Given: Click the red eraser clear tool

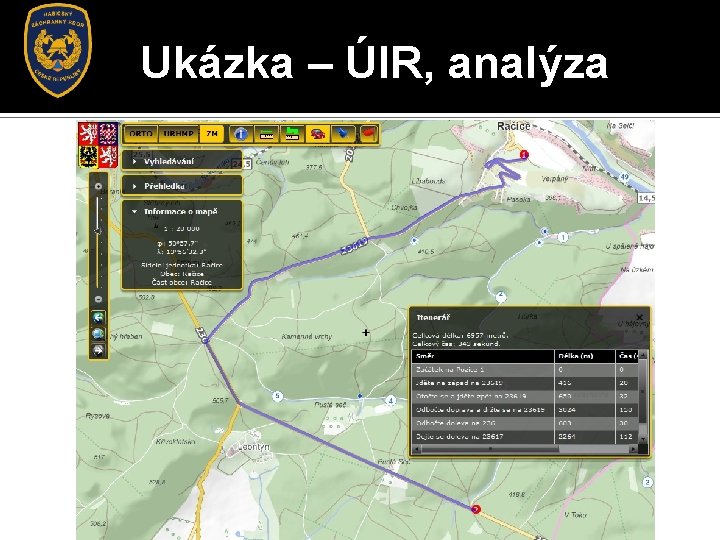Looking at the screenshot, I should click(x=369, y=134).
